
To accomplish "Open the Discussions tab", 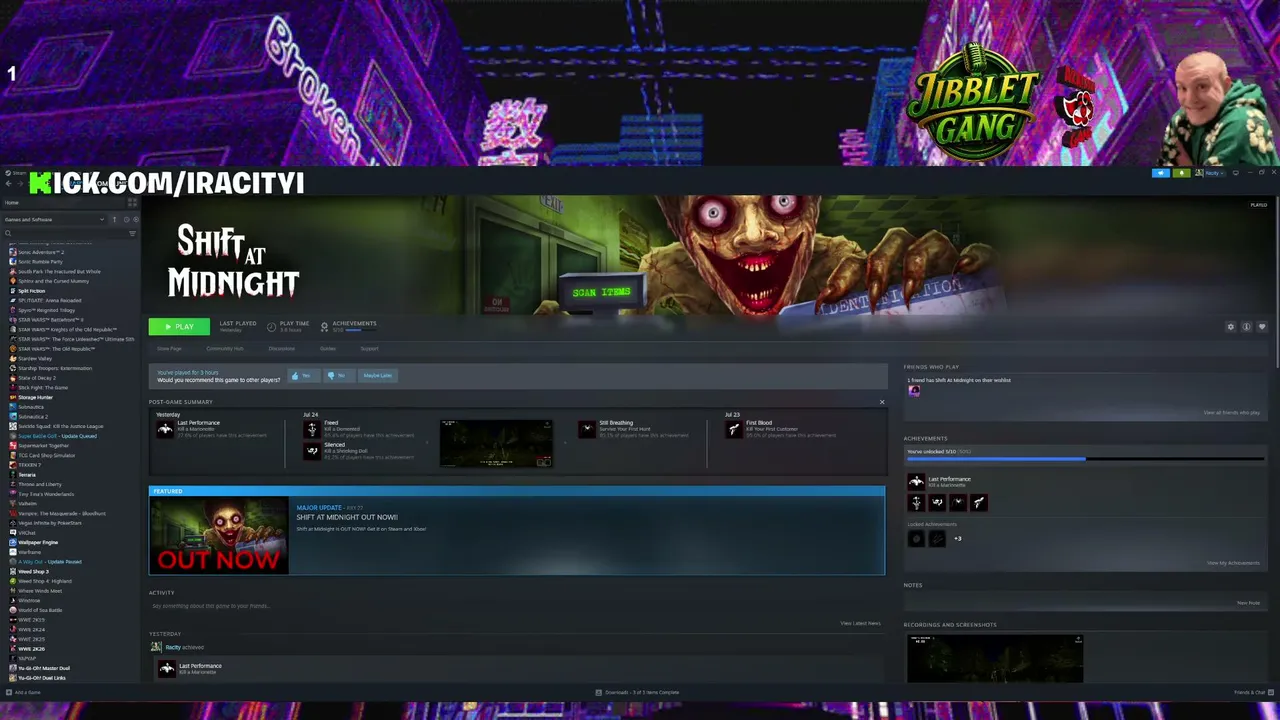I will (282, 349).
